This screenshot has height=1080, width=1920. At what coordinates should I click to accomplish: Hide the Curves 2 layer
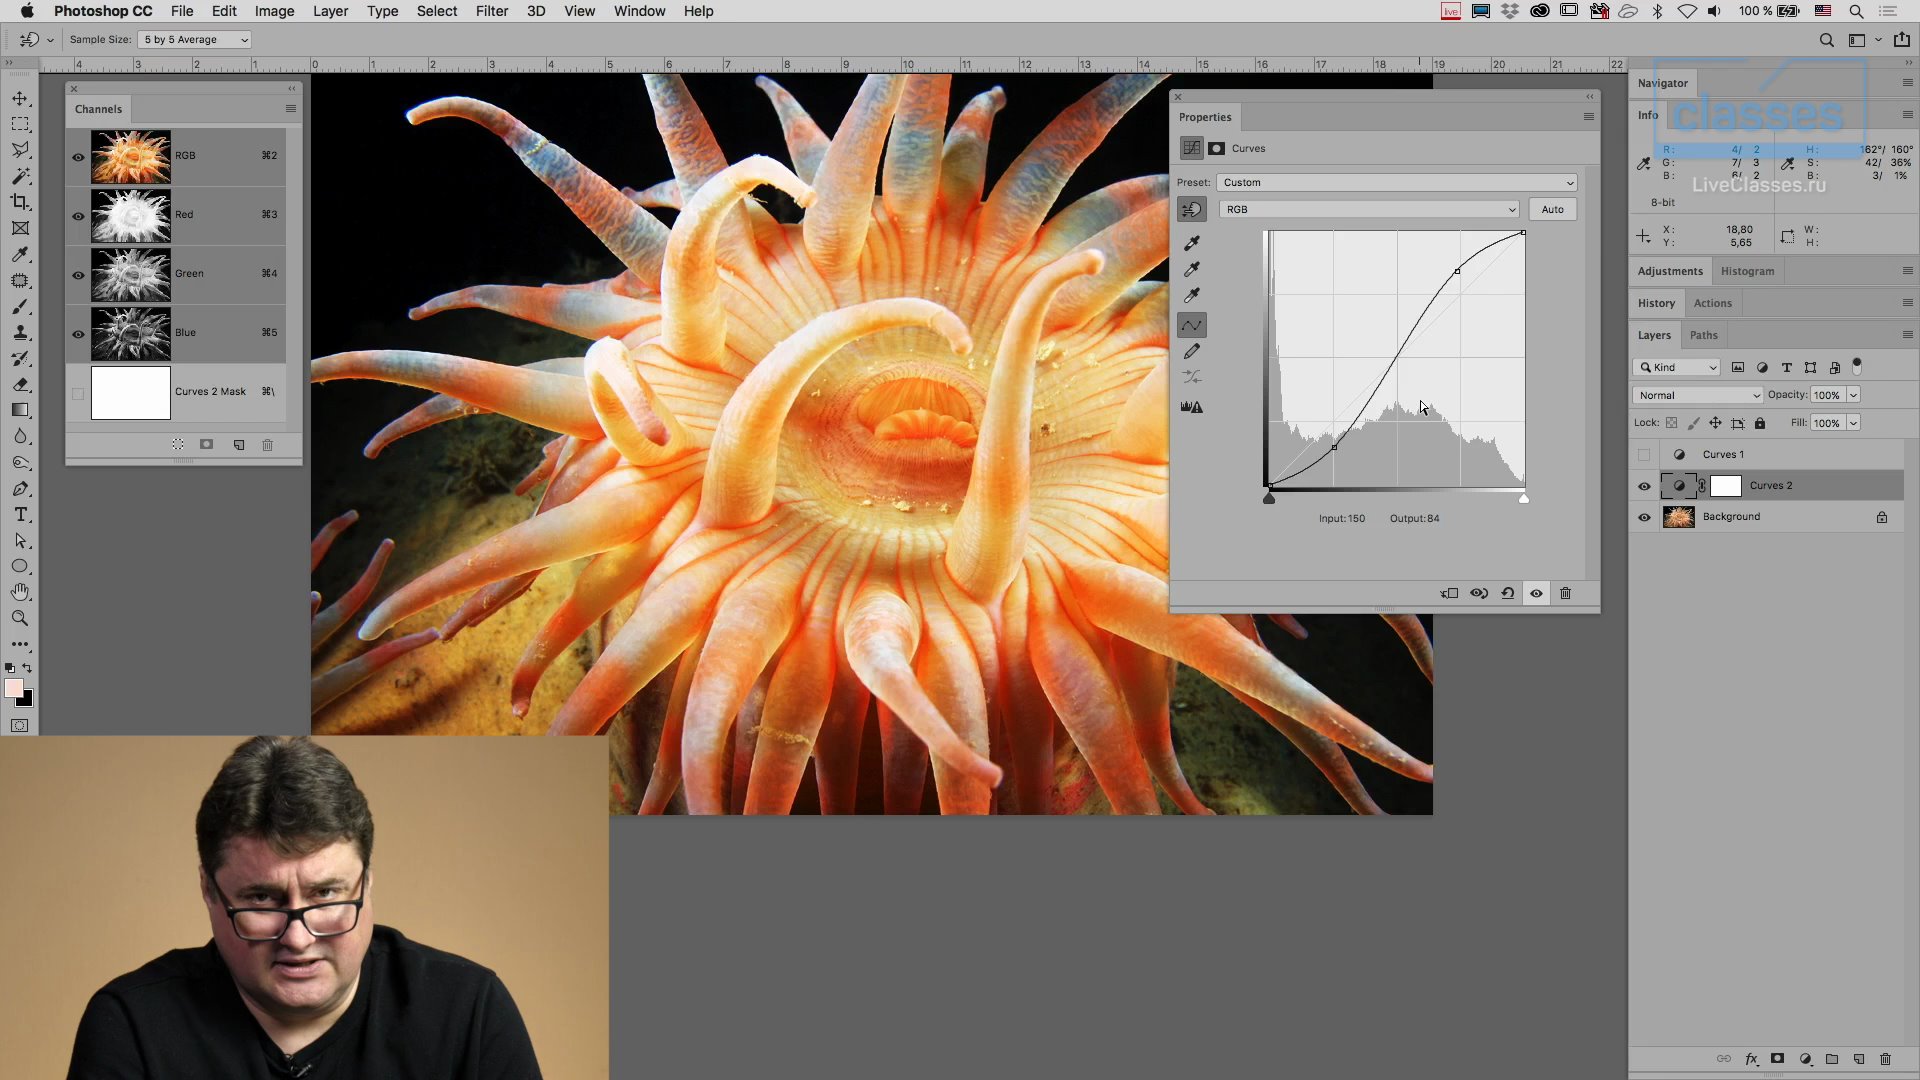click(1644, 487)
